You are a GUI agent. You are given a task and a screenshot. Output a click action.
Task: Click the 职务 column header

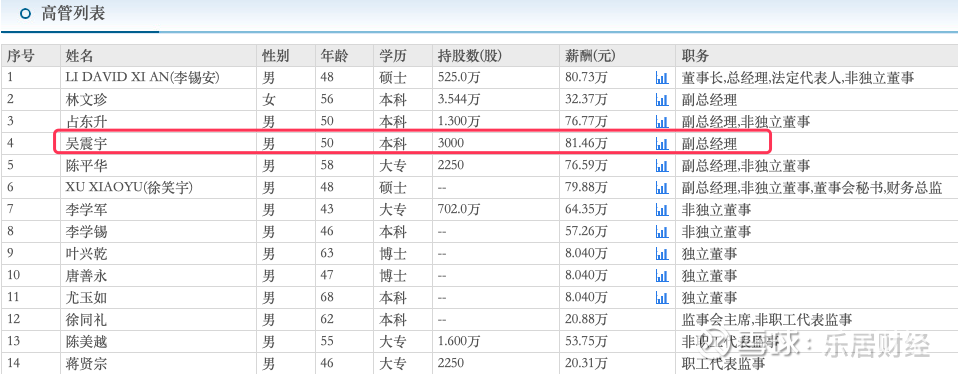point(695,56)
